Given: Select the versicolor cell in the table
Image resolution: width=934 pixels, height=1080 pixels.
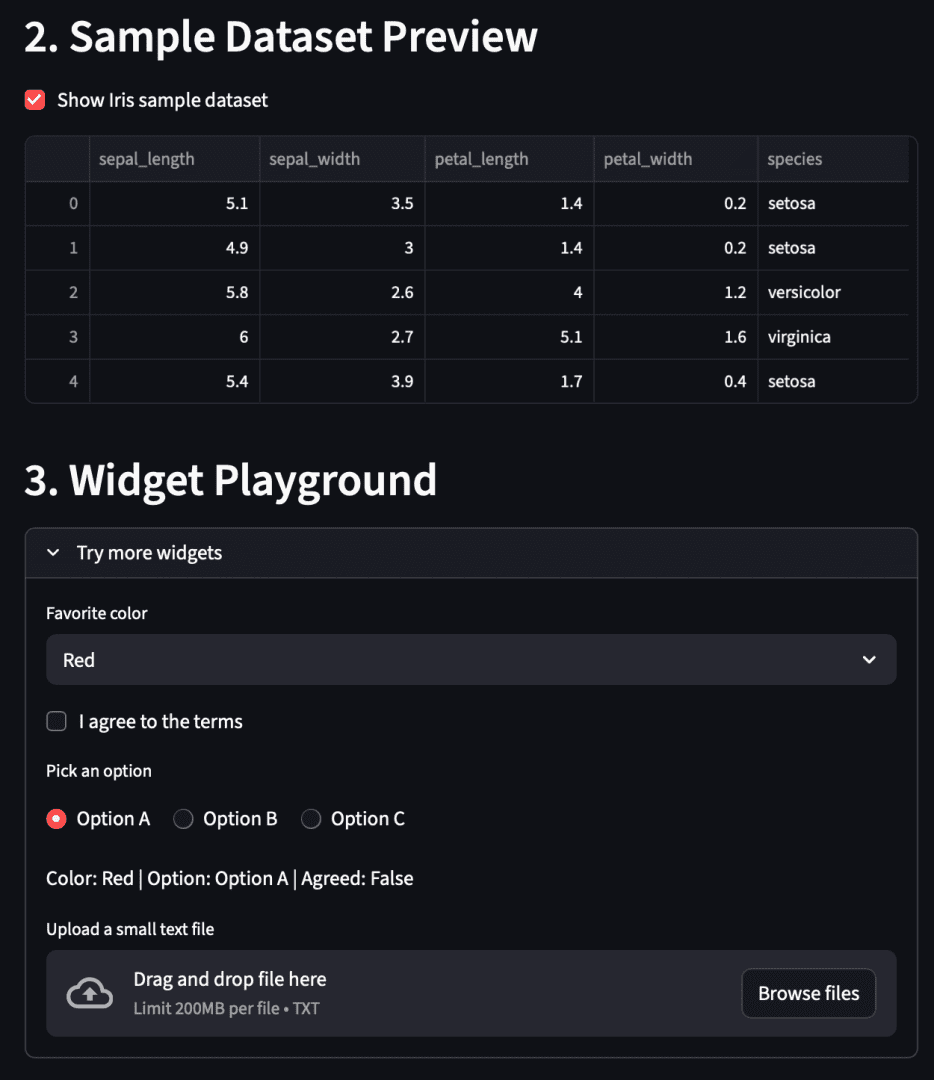Looking at the screenshot, I should 804,293.
